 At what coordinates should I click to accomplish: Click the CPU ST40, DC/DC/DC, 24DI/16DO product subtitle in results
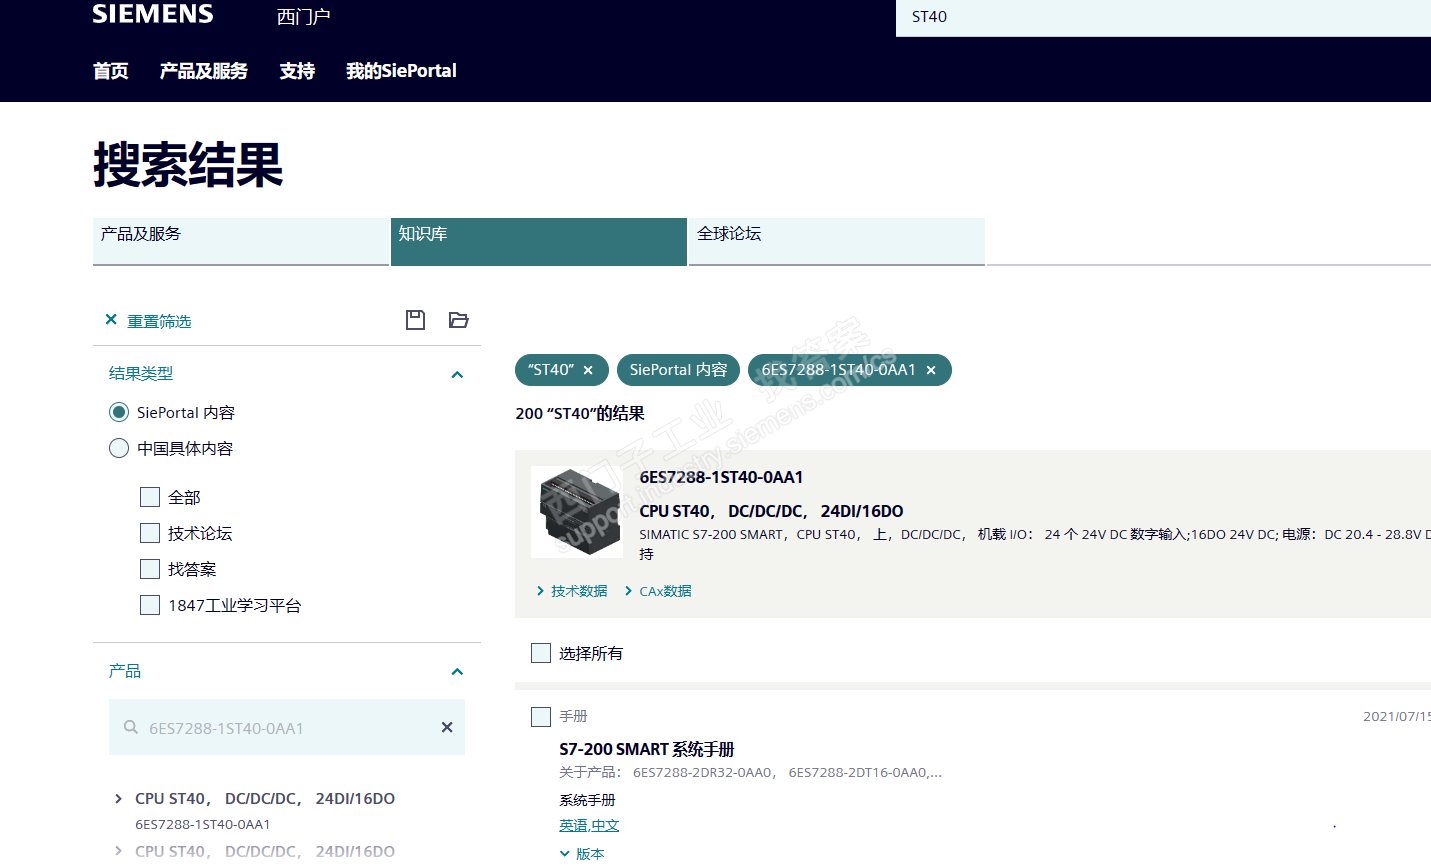point(771,511)
